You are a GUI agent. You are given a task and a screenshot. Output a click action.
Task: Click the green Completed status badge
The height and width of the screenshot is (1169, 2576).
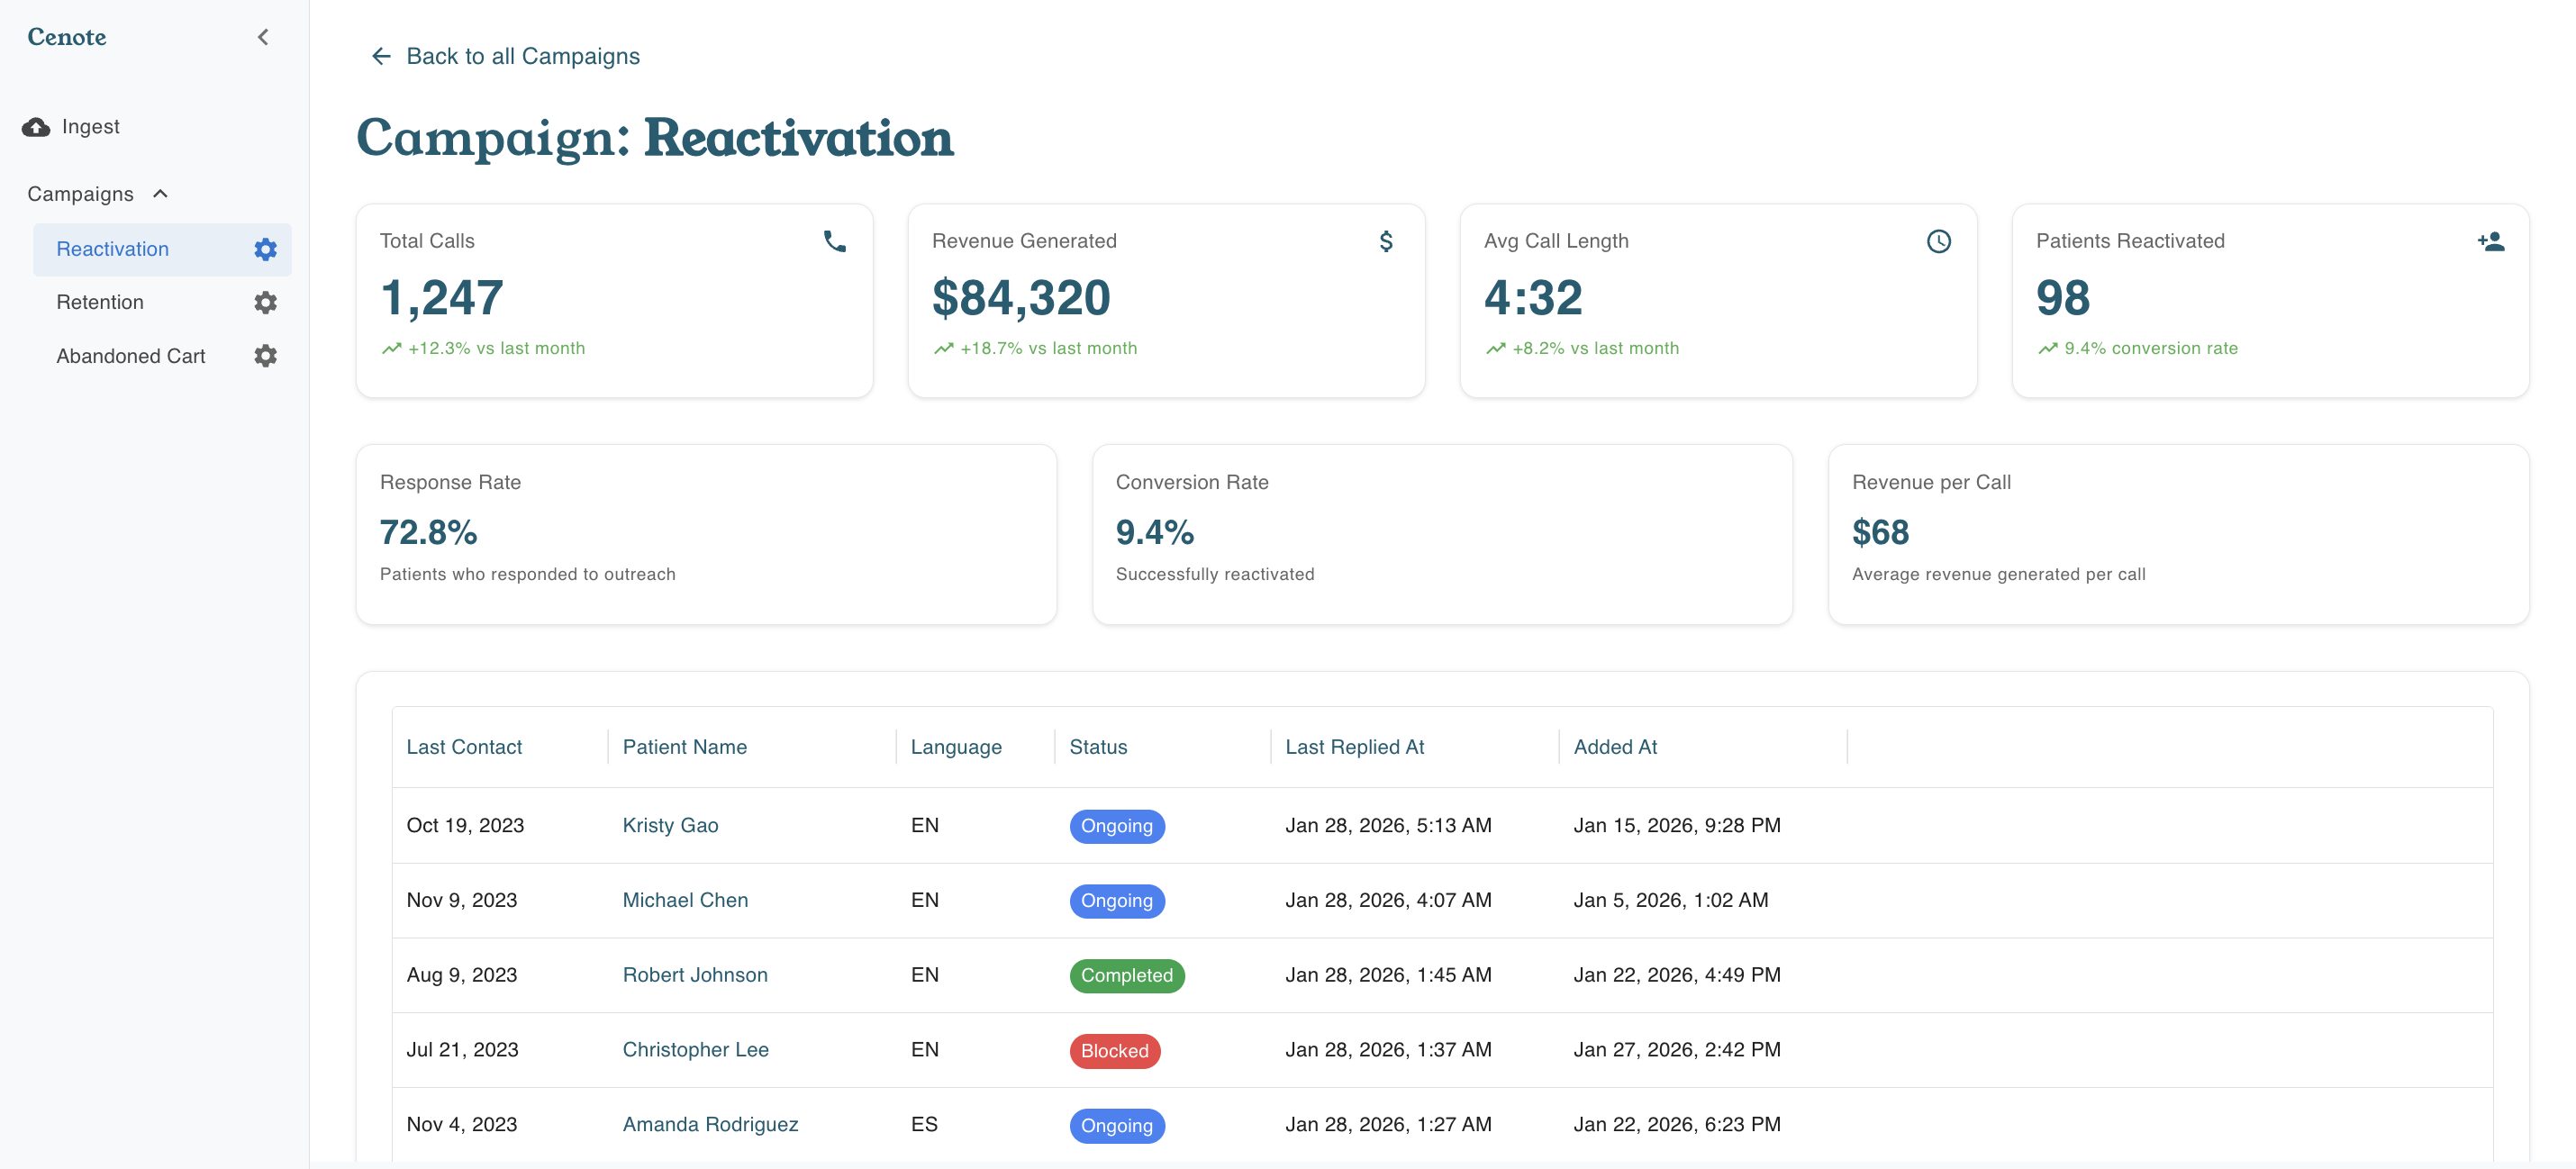pos(1126,975)
